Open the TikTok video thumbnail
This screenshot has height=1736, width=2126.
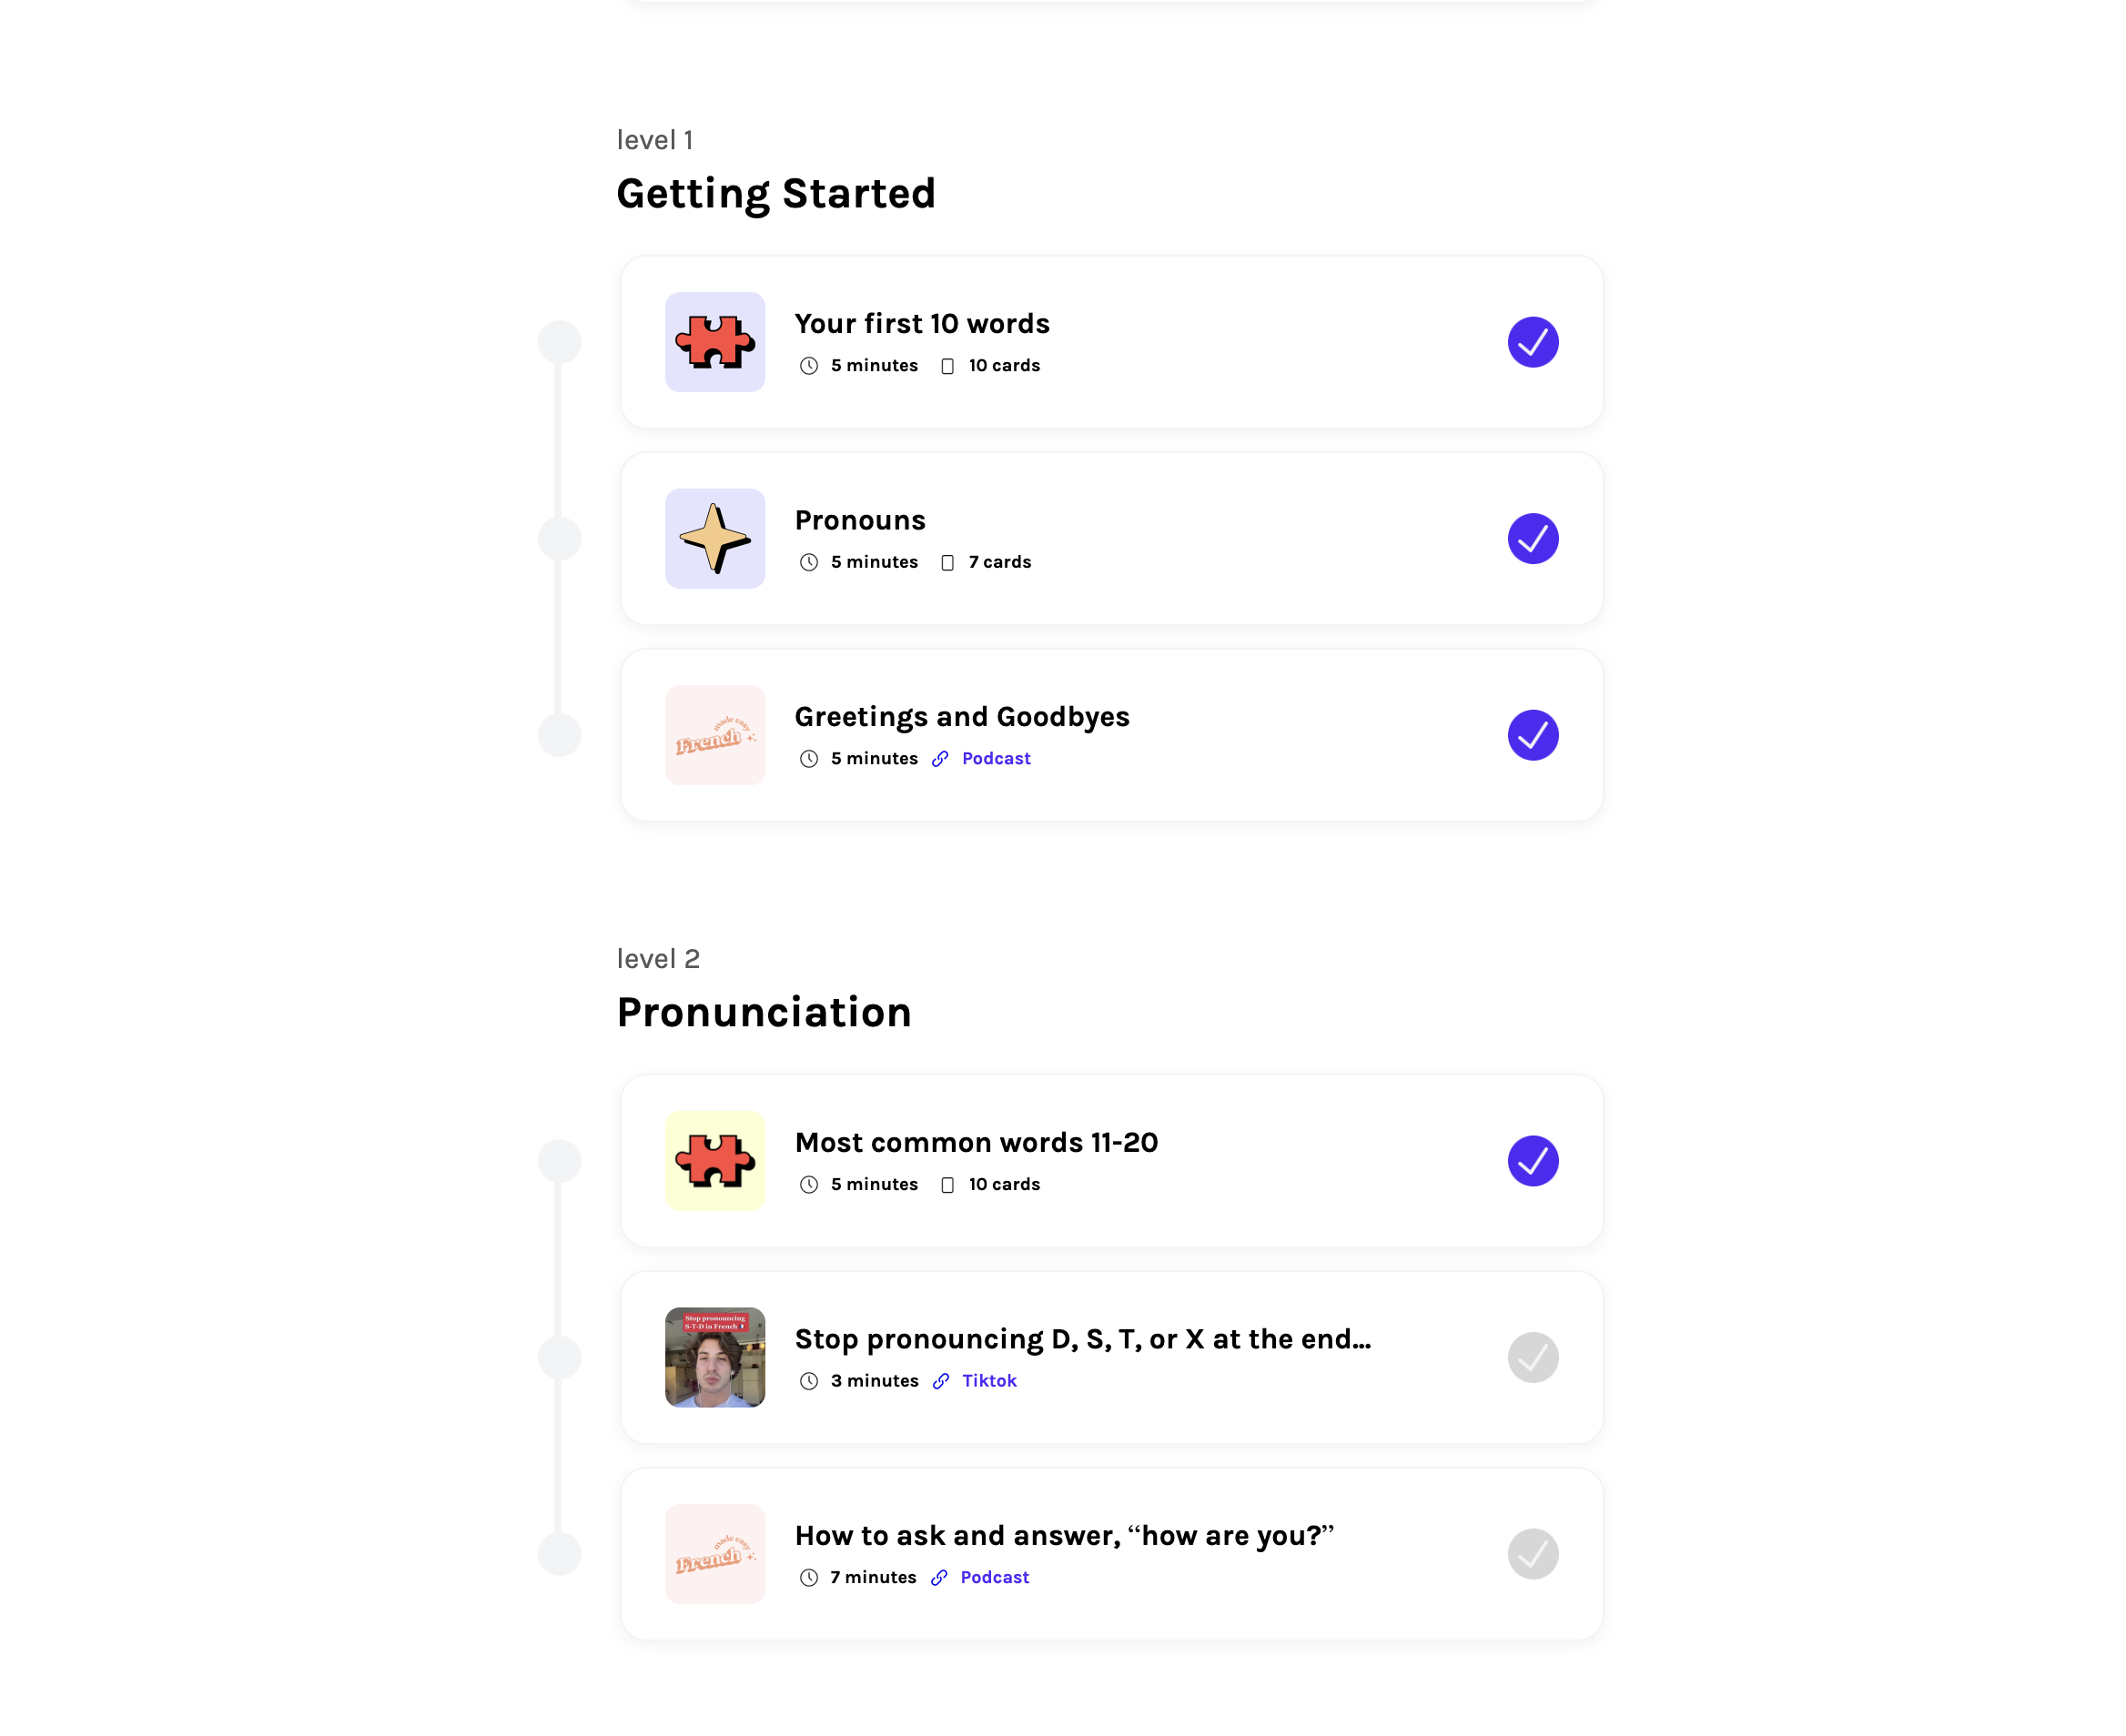pos(715,1357)
